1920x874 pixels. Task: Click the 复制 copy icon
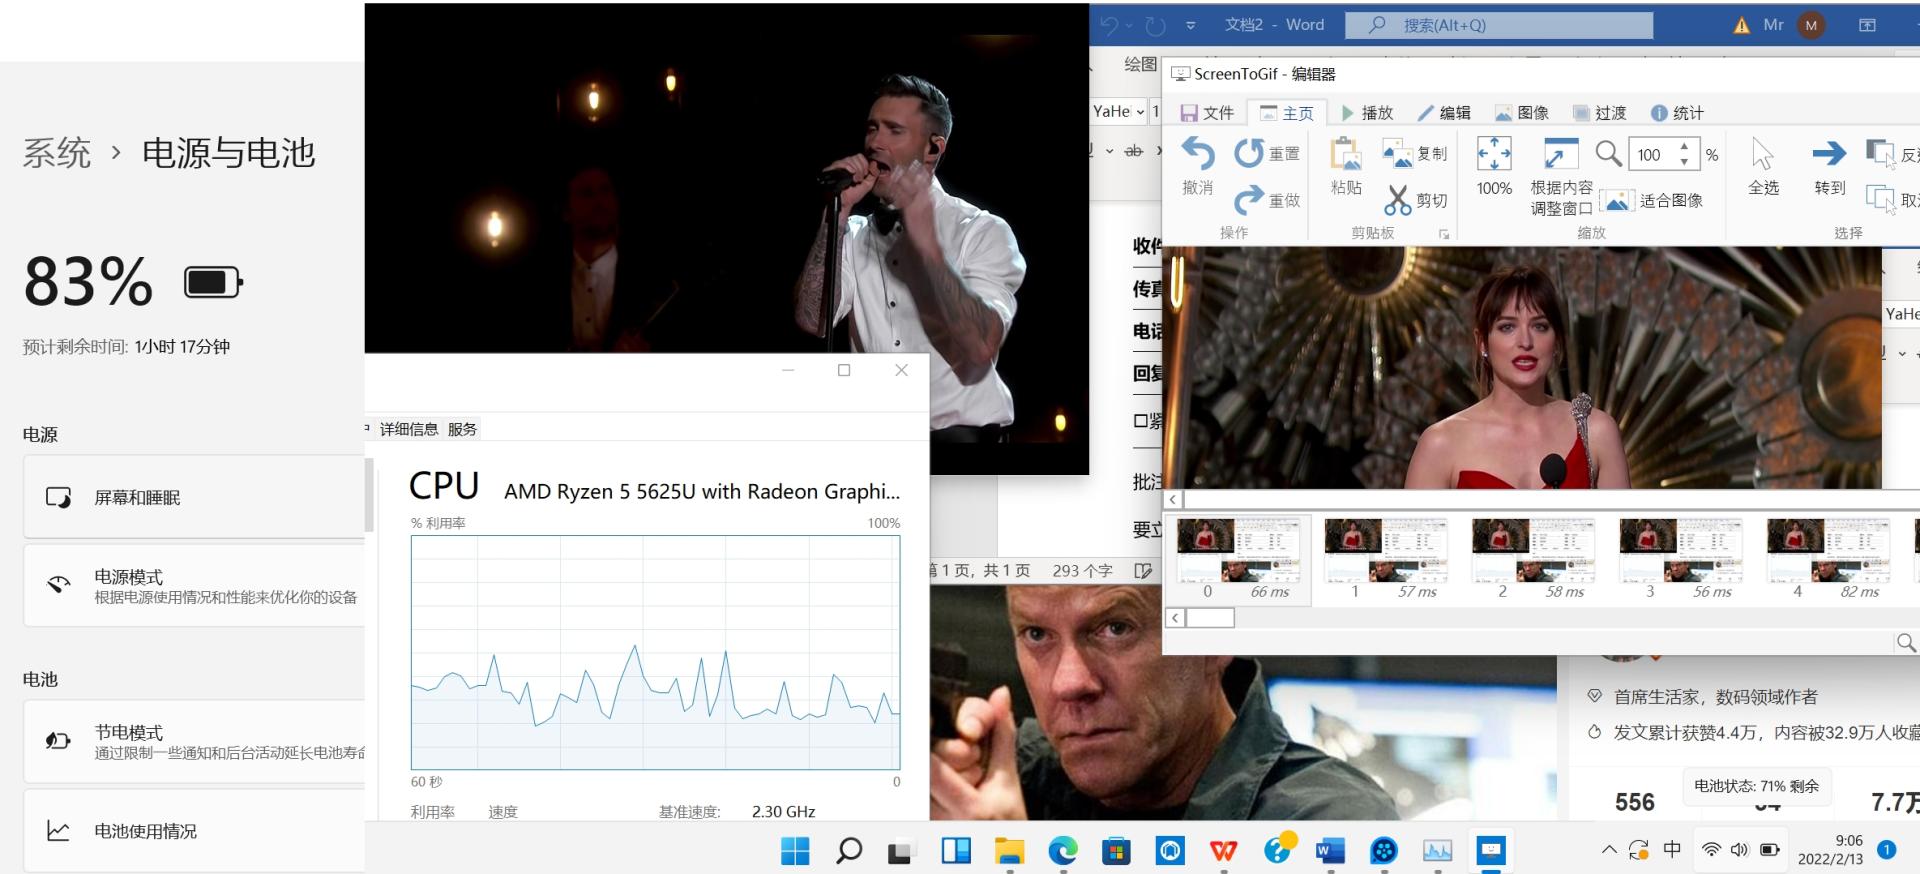(x=1397, y=153)
